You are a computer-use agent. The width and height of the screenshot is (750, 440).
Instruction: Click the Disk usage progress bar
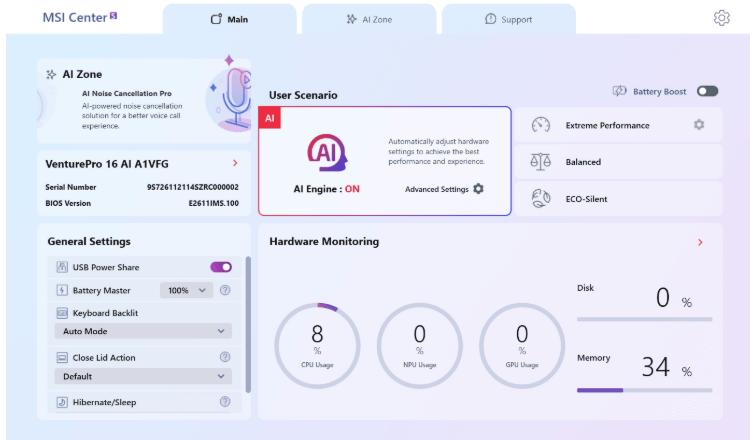click(x=644, y=319)
